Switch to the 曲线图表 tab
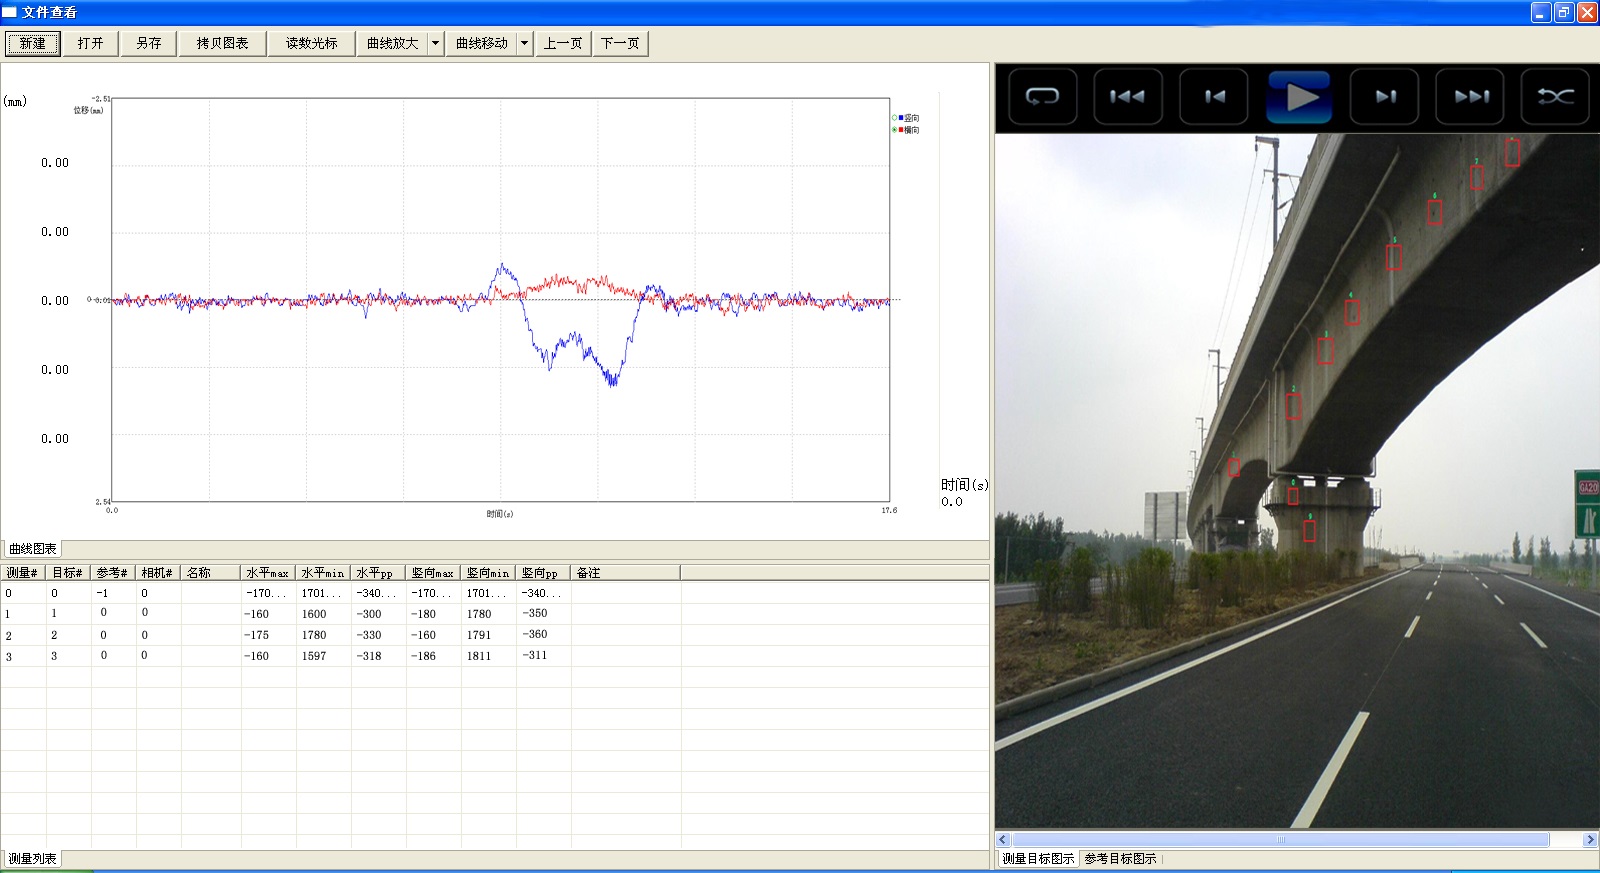This screenshot has height=873, width=1600. (33, 549)
